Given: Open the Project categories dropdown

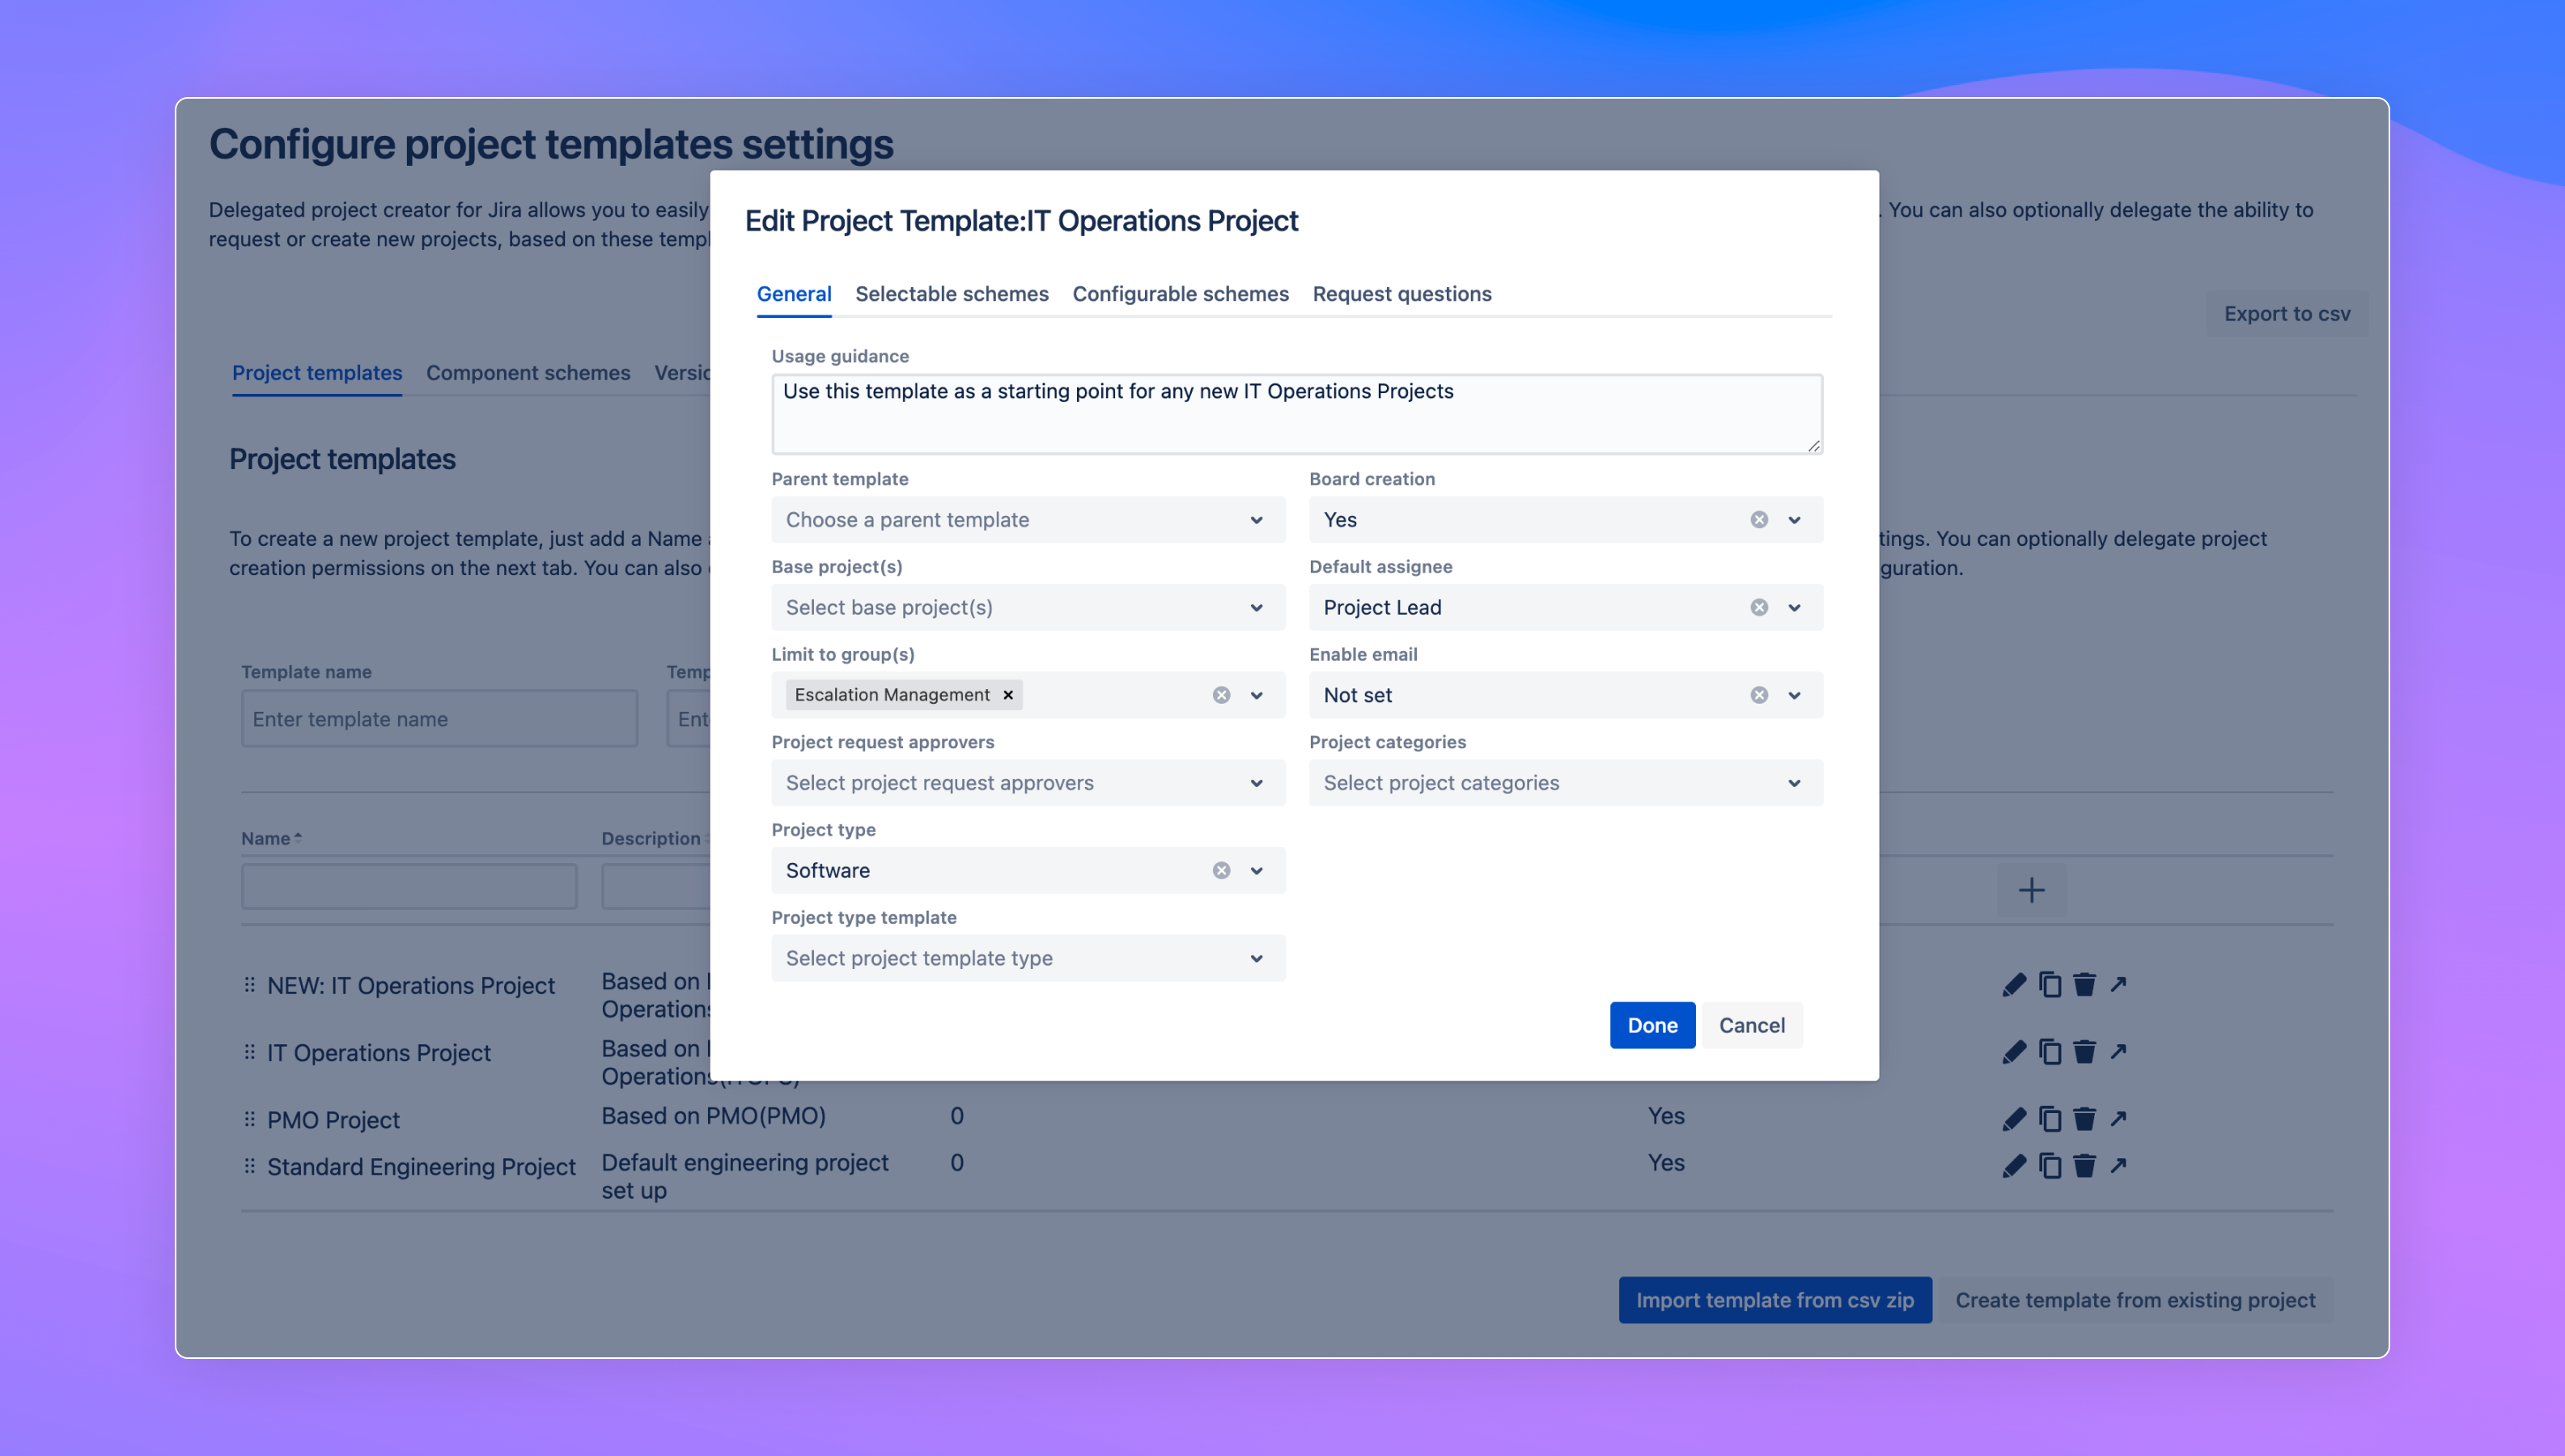Looking at the screenshot, I should pyautogui.click(x=1565, y=783).
